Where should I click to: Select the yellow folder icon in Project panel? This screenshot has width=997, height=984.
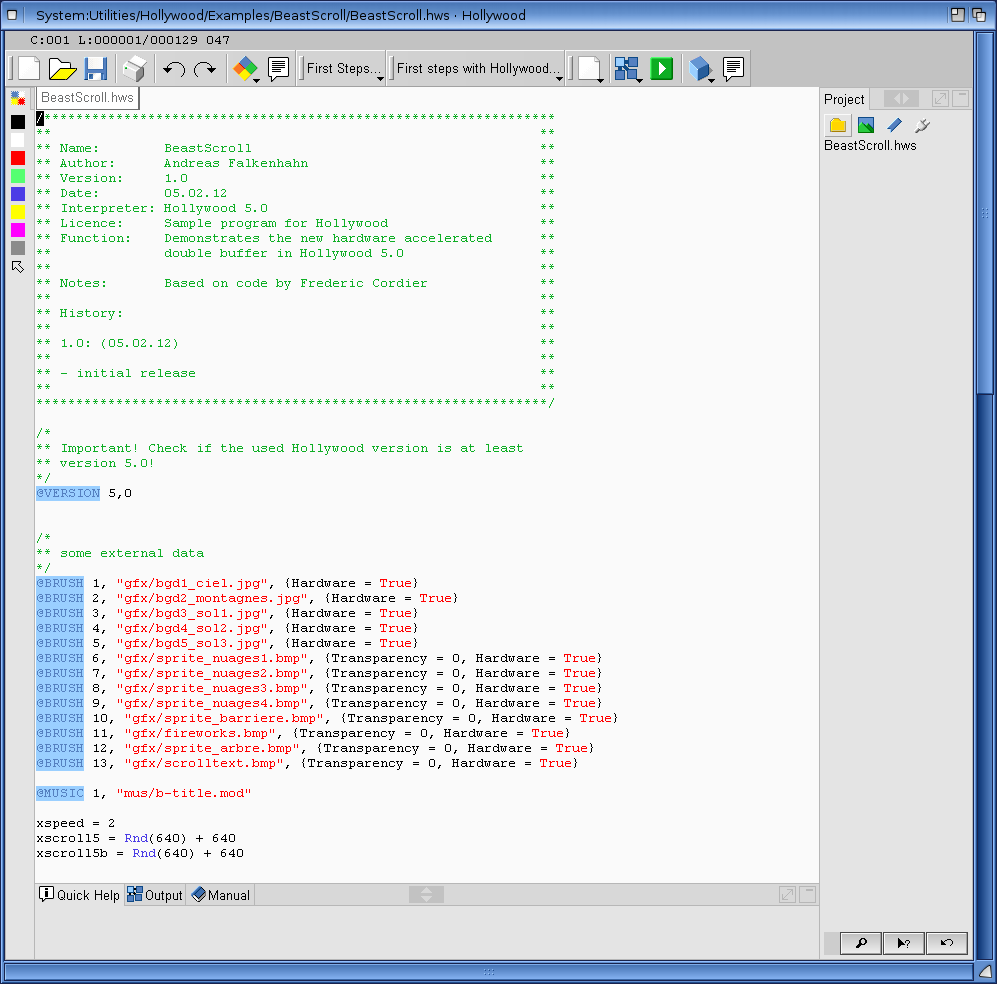click(x=838, y=125)
